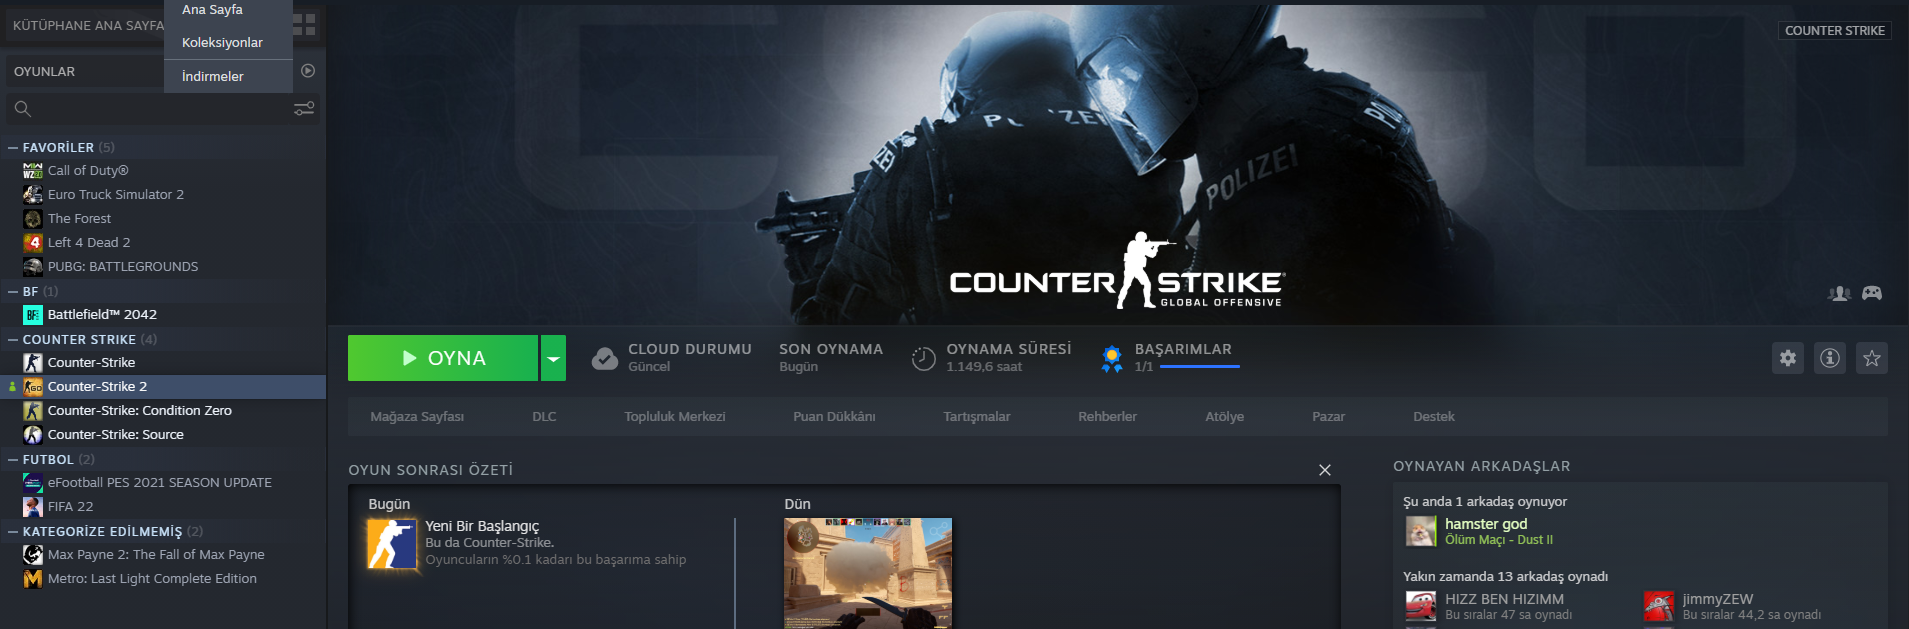The image size is (1909, 629).
Task: Collapse the FAVORİLER category
Action: (x=13, y=147)
